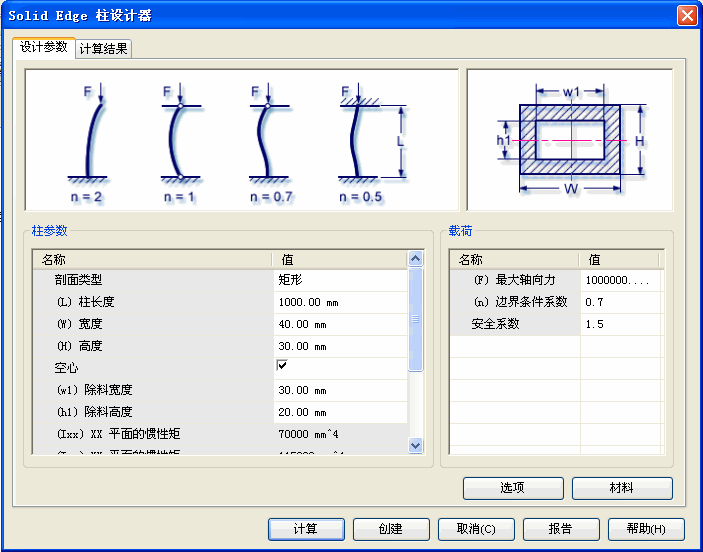
Task: Open the 剖面类型 section type dropdown
Action: (x=340, y=280)
